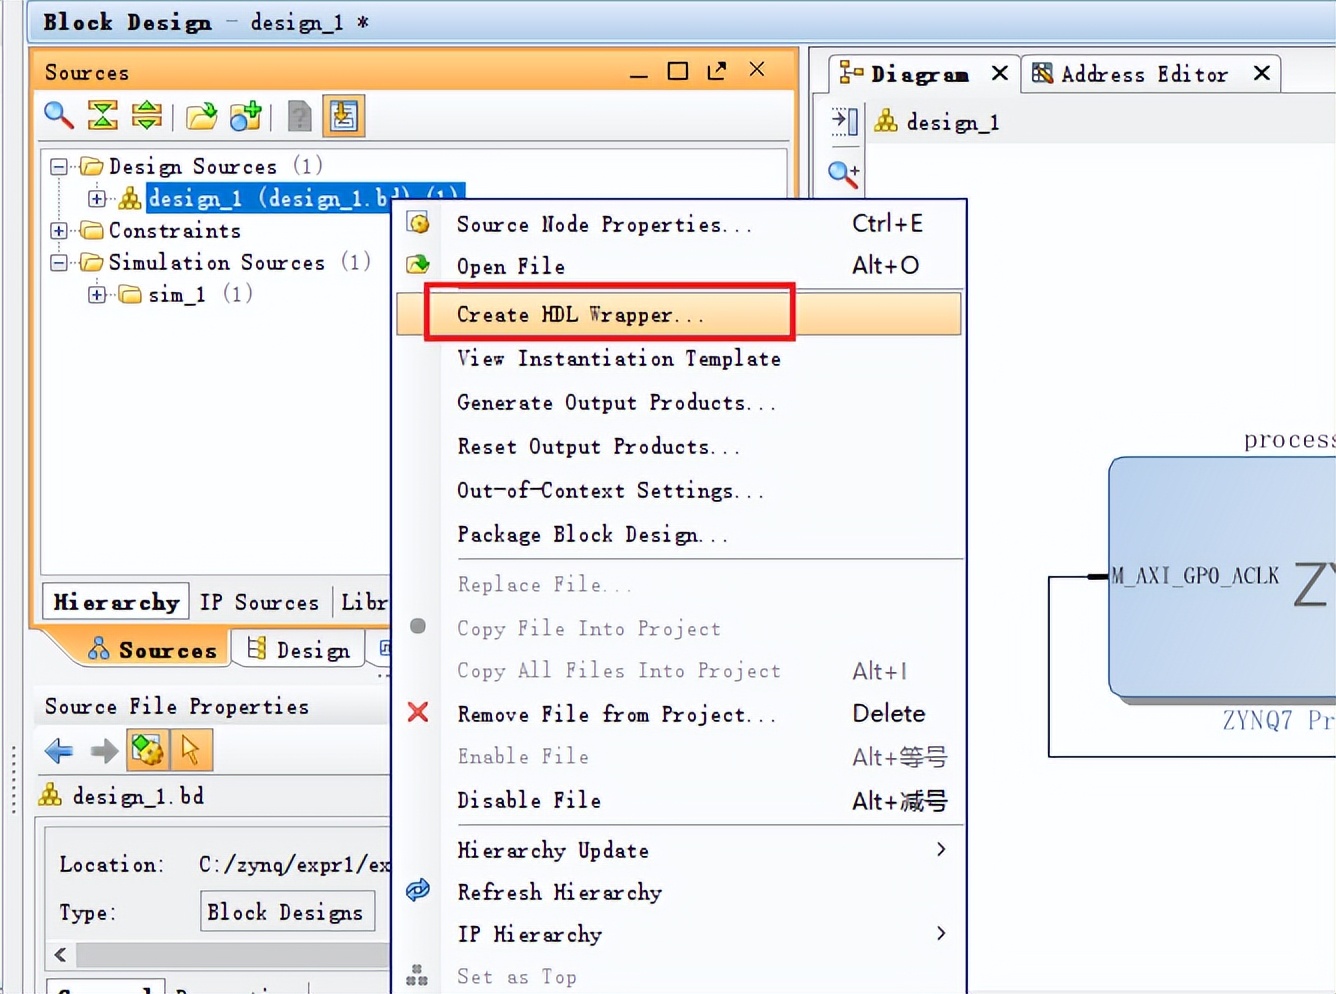
Task: Select the zoom magnifier icon beside the Diagram
Action: pos(843,174)
